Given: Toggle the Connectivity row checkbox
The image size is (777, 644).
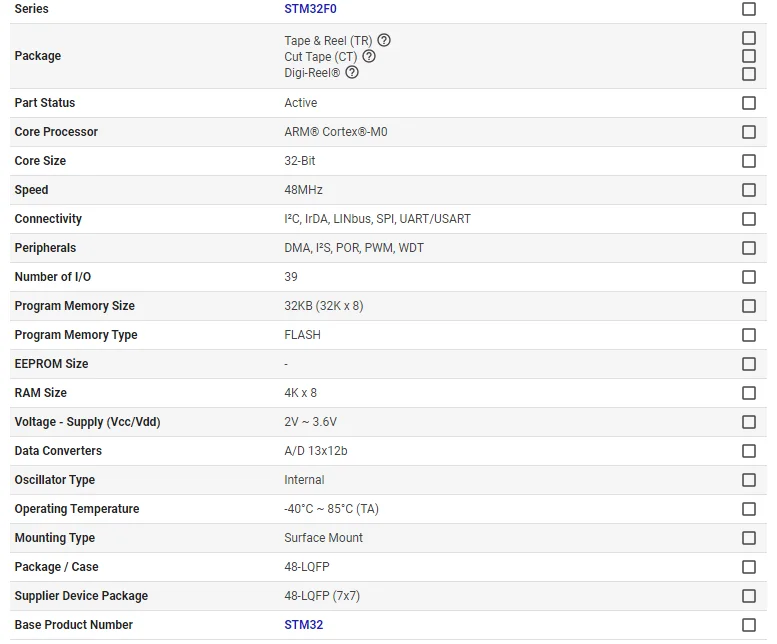Looking at the screenshot, I should click(x=749, y=219).
